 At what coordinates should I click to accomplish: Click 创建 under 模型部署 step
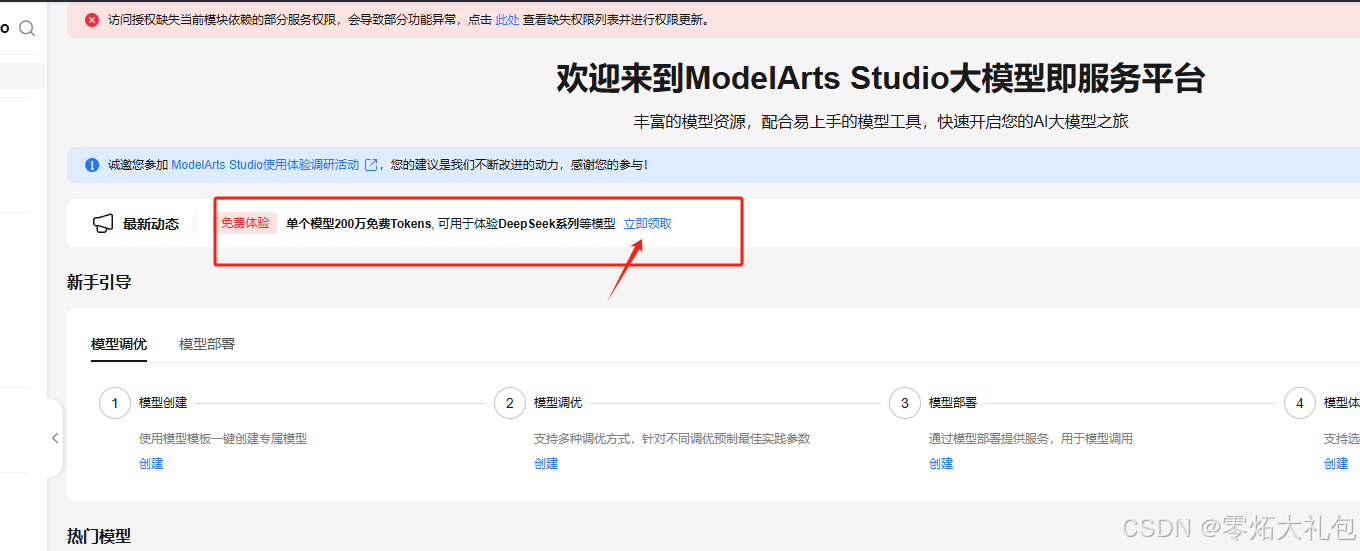coord(941,464)
